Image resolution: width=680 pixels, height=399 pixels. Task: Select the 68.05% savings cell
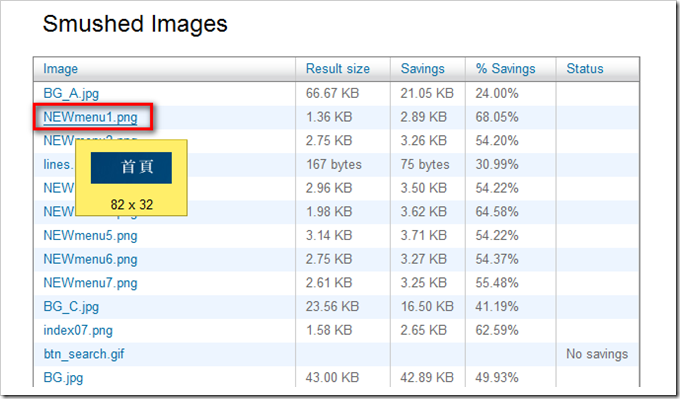[497, 117]
